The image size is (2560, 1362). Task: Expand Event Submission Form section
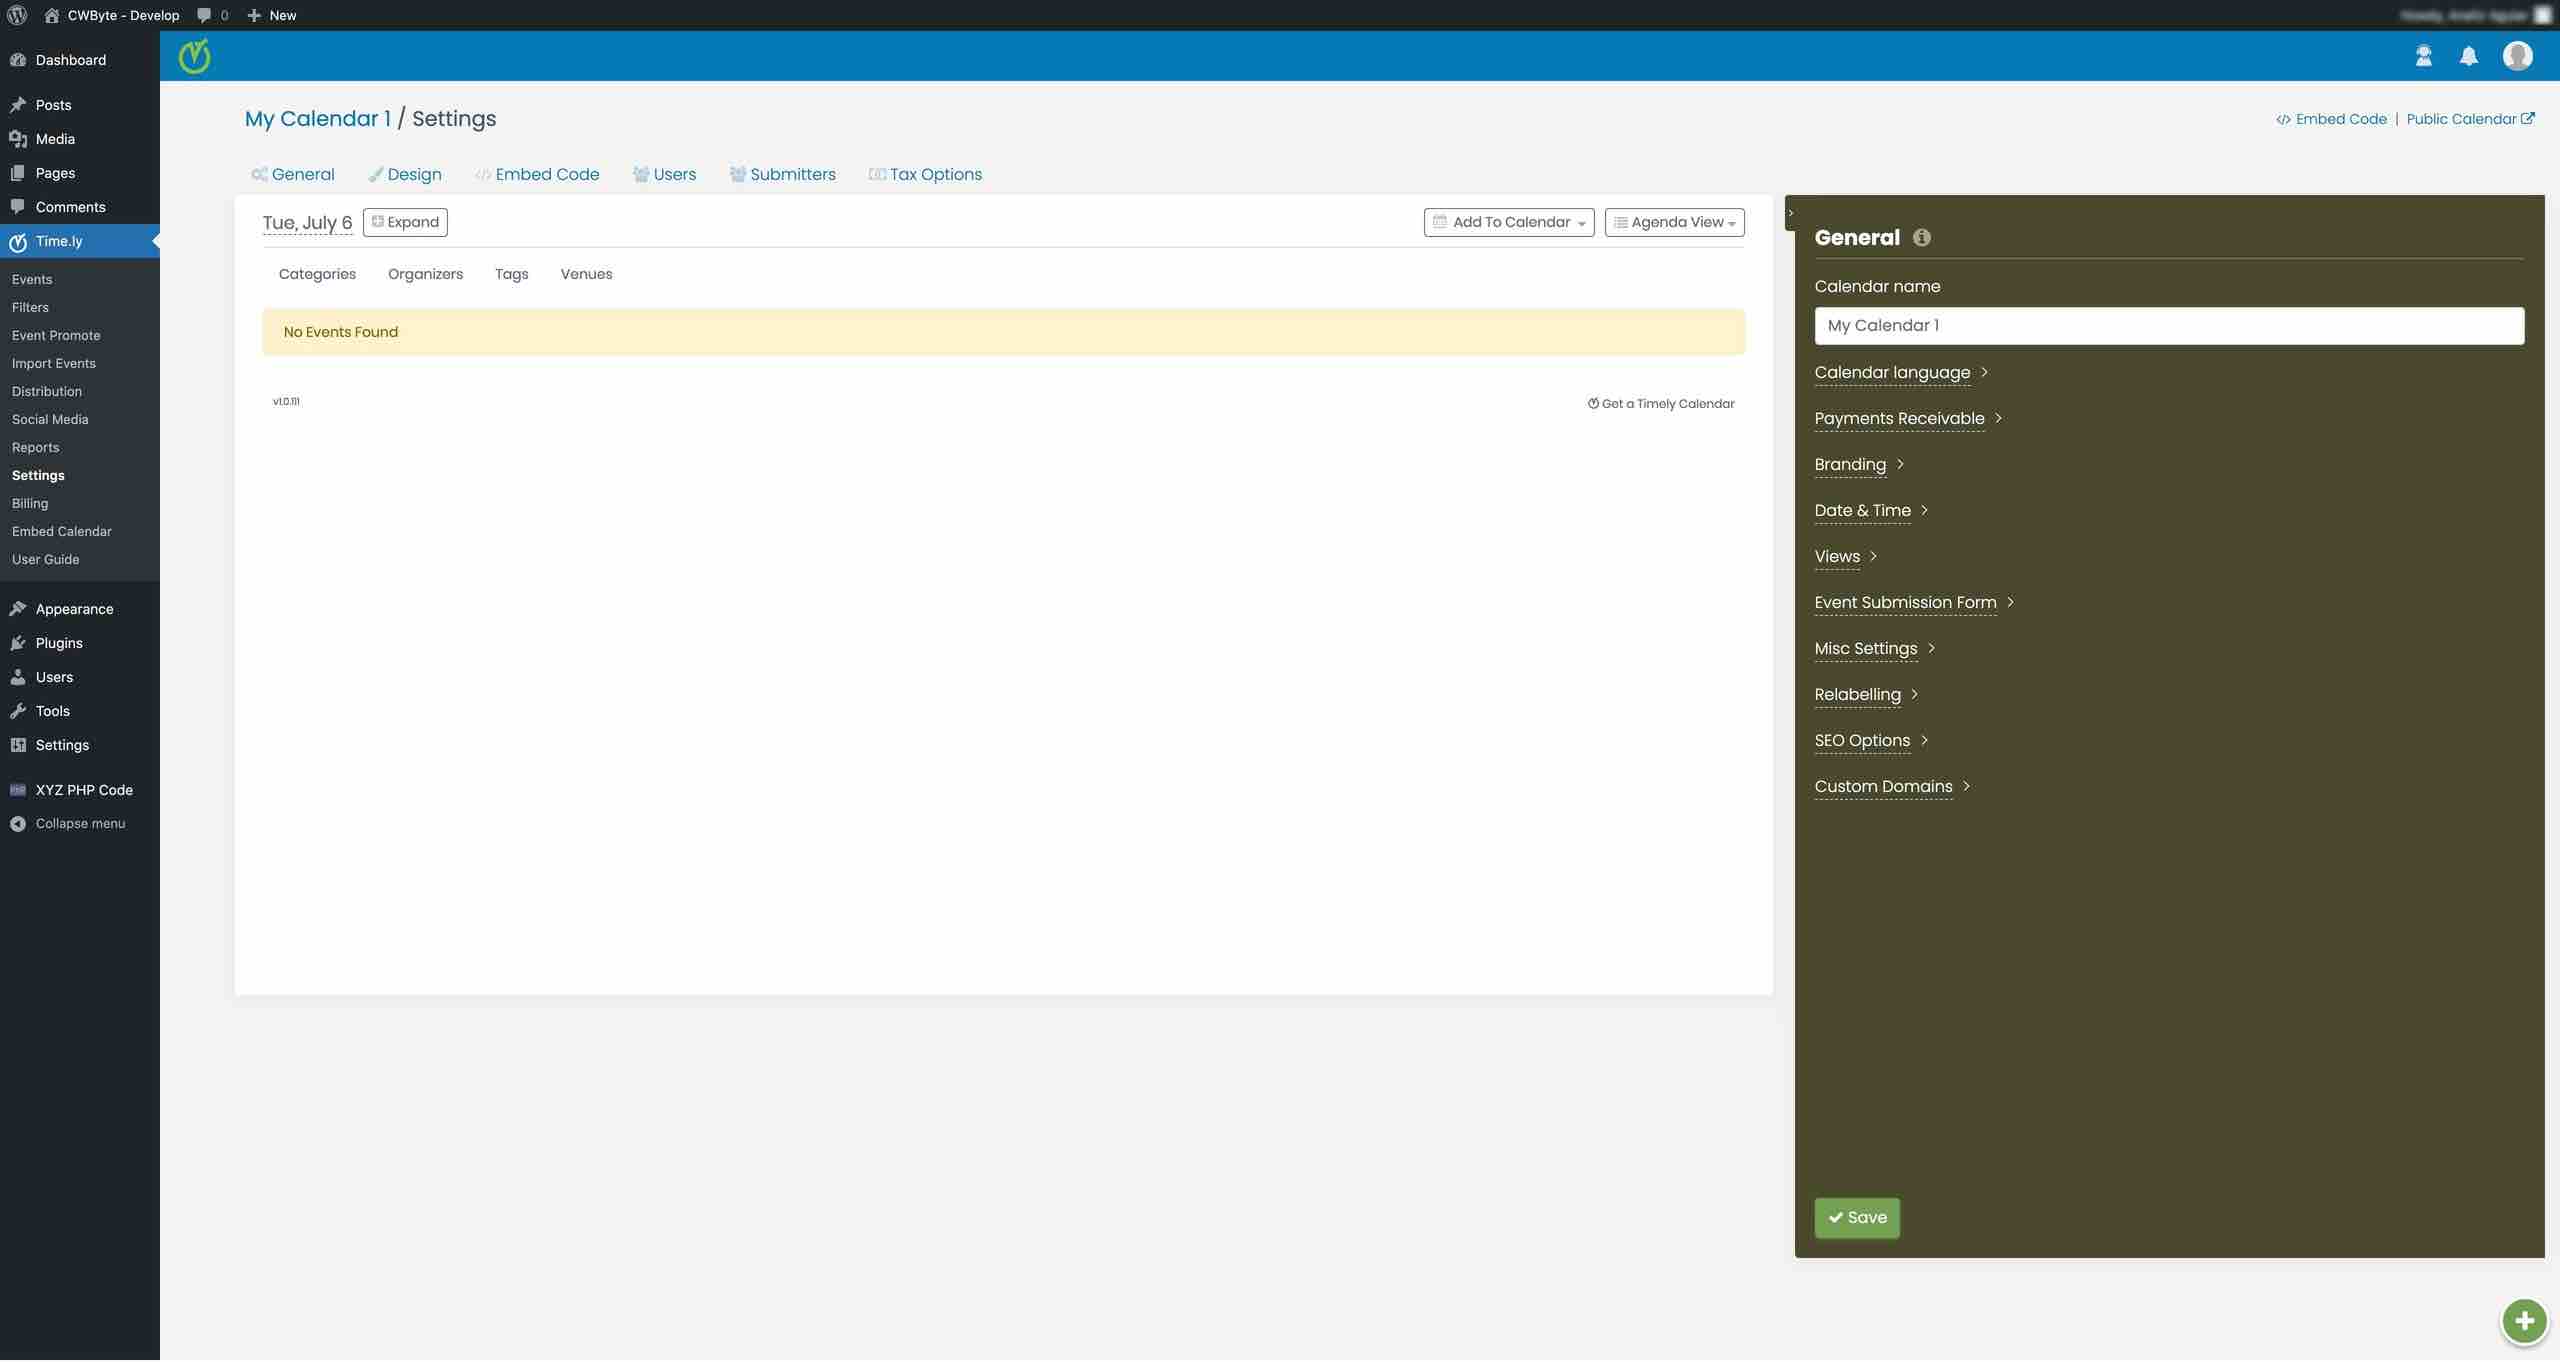click(1914, 603)
